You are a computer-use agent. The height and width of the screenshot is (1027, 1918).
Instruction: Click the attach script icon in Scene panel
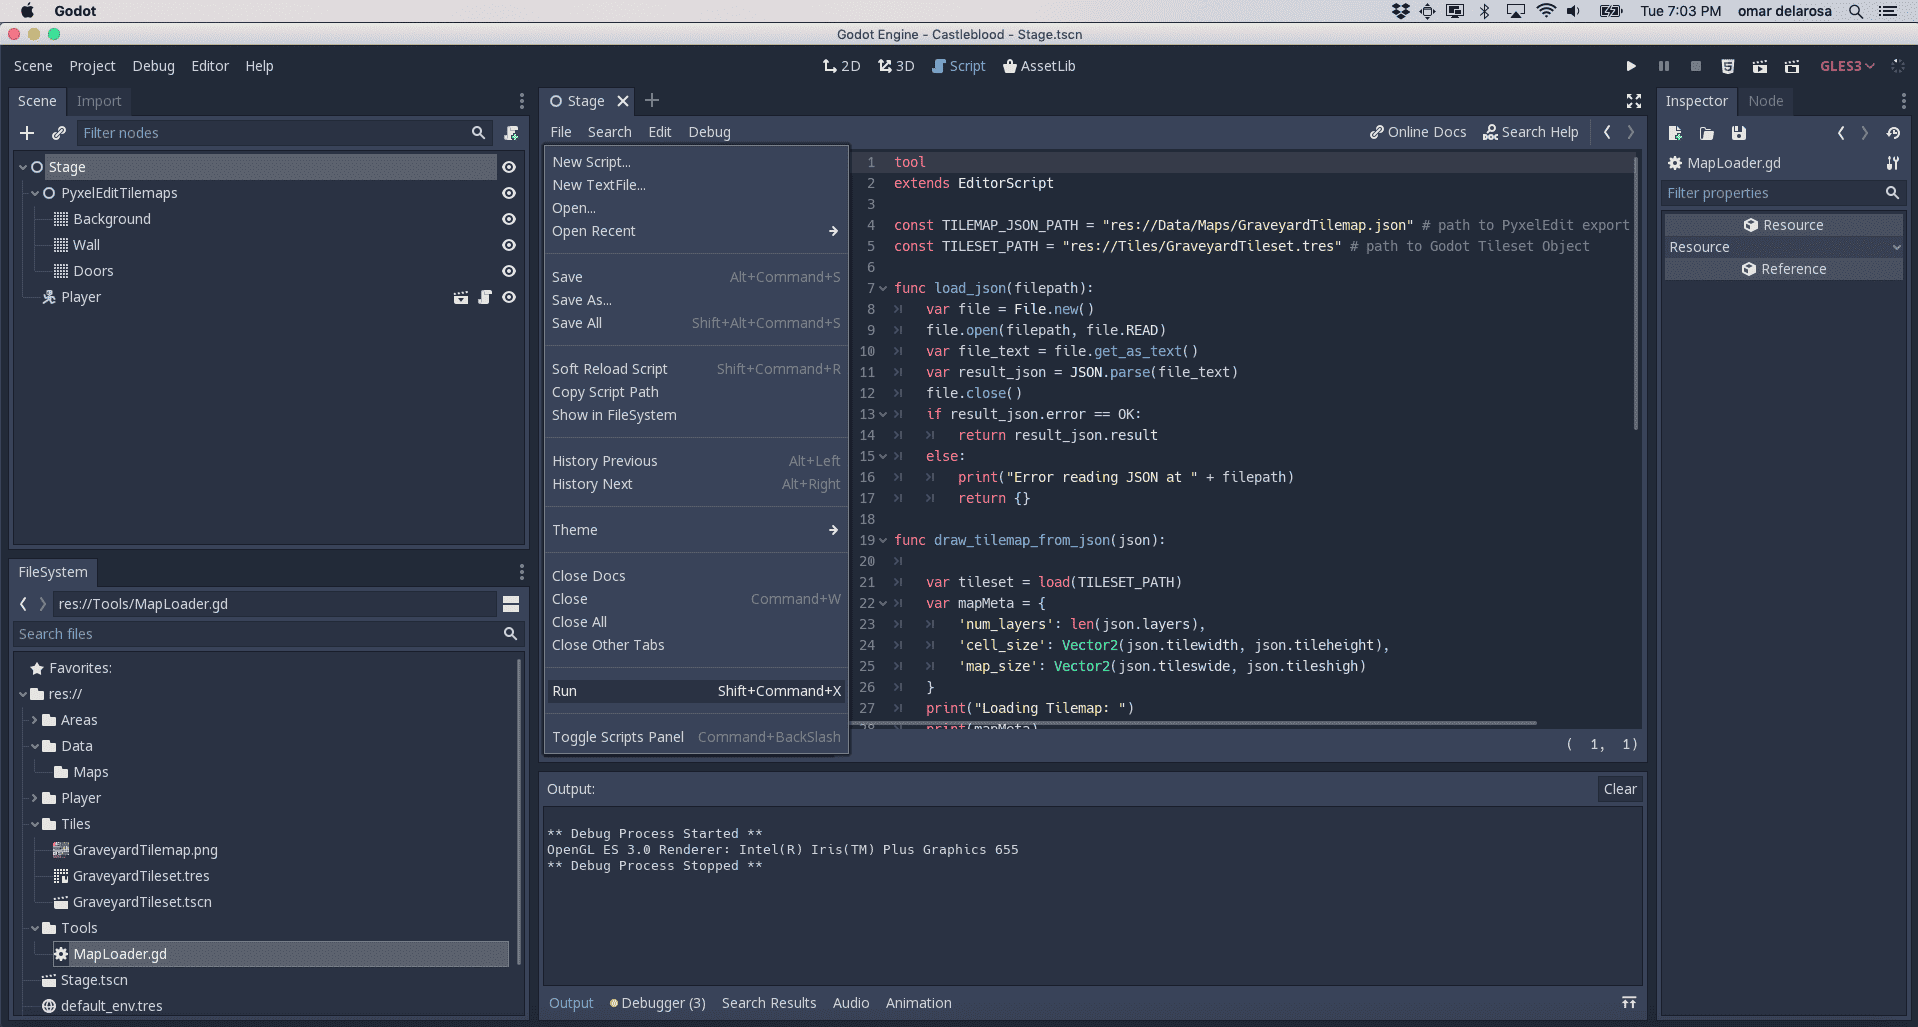pyautogui.click(x=511, y=133)
